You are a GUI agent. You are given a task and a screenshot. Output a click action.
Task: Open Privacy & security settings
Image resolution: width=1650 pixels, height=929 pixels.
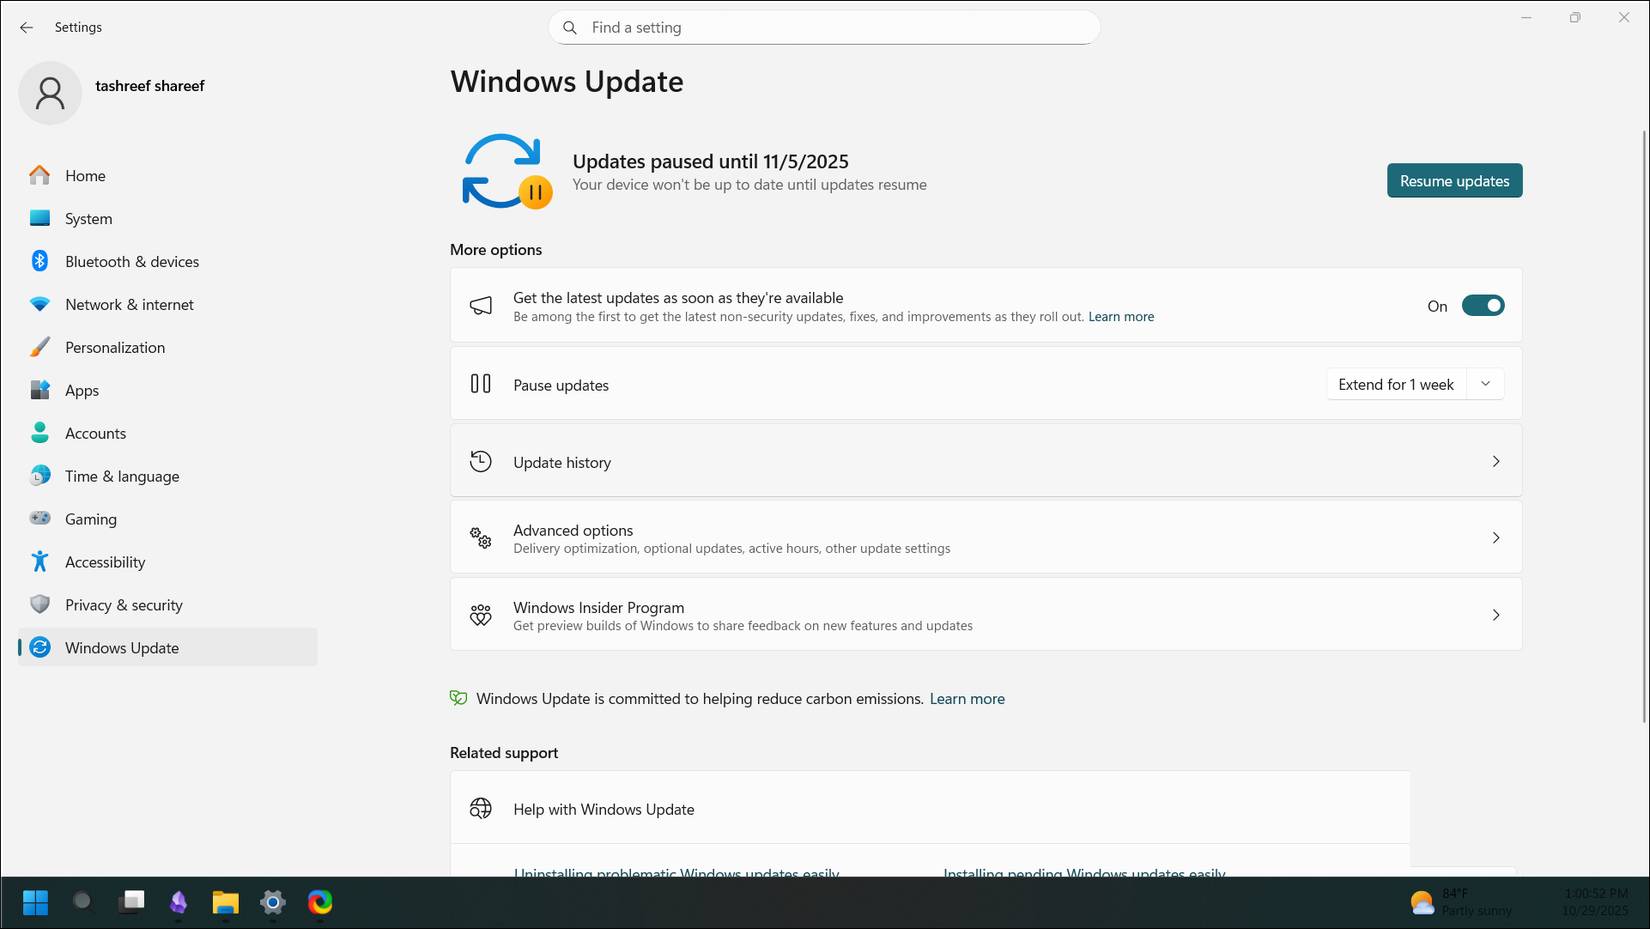[x=123, y=604]
